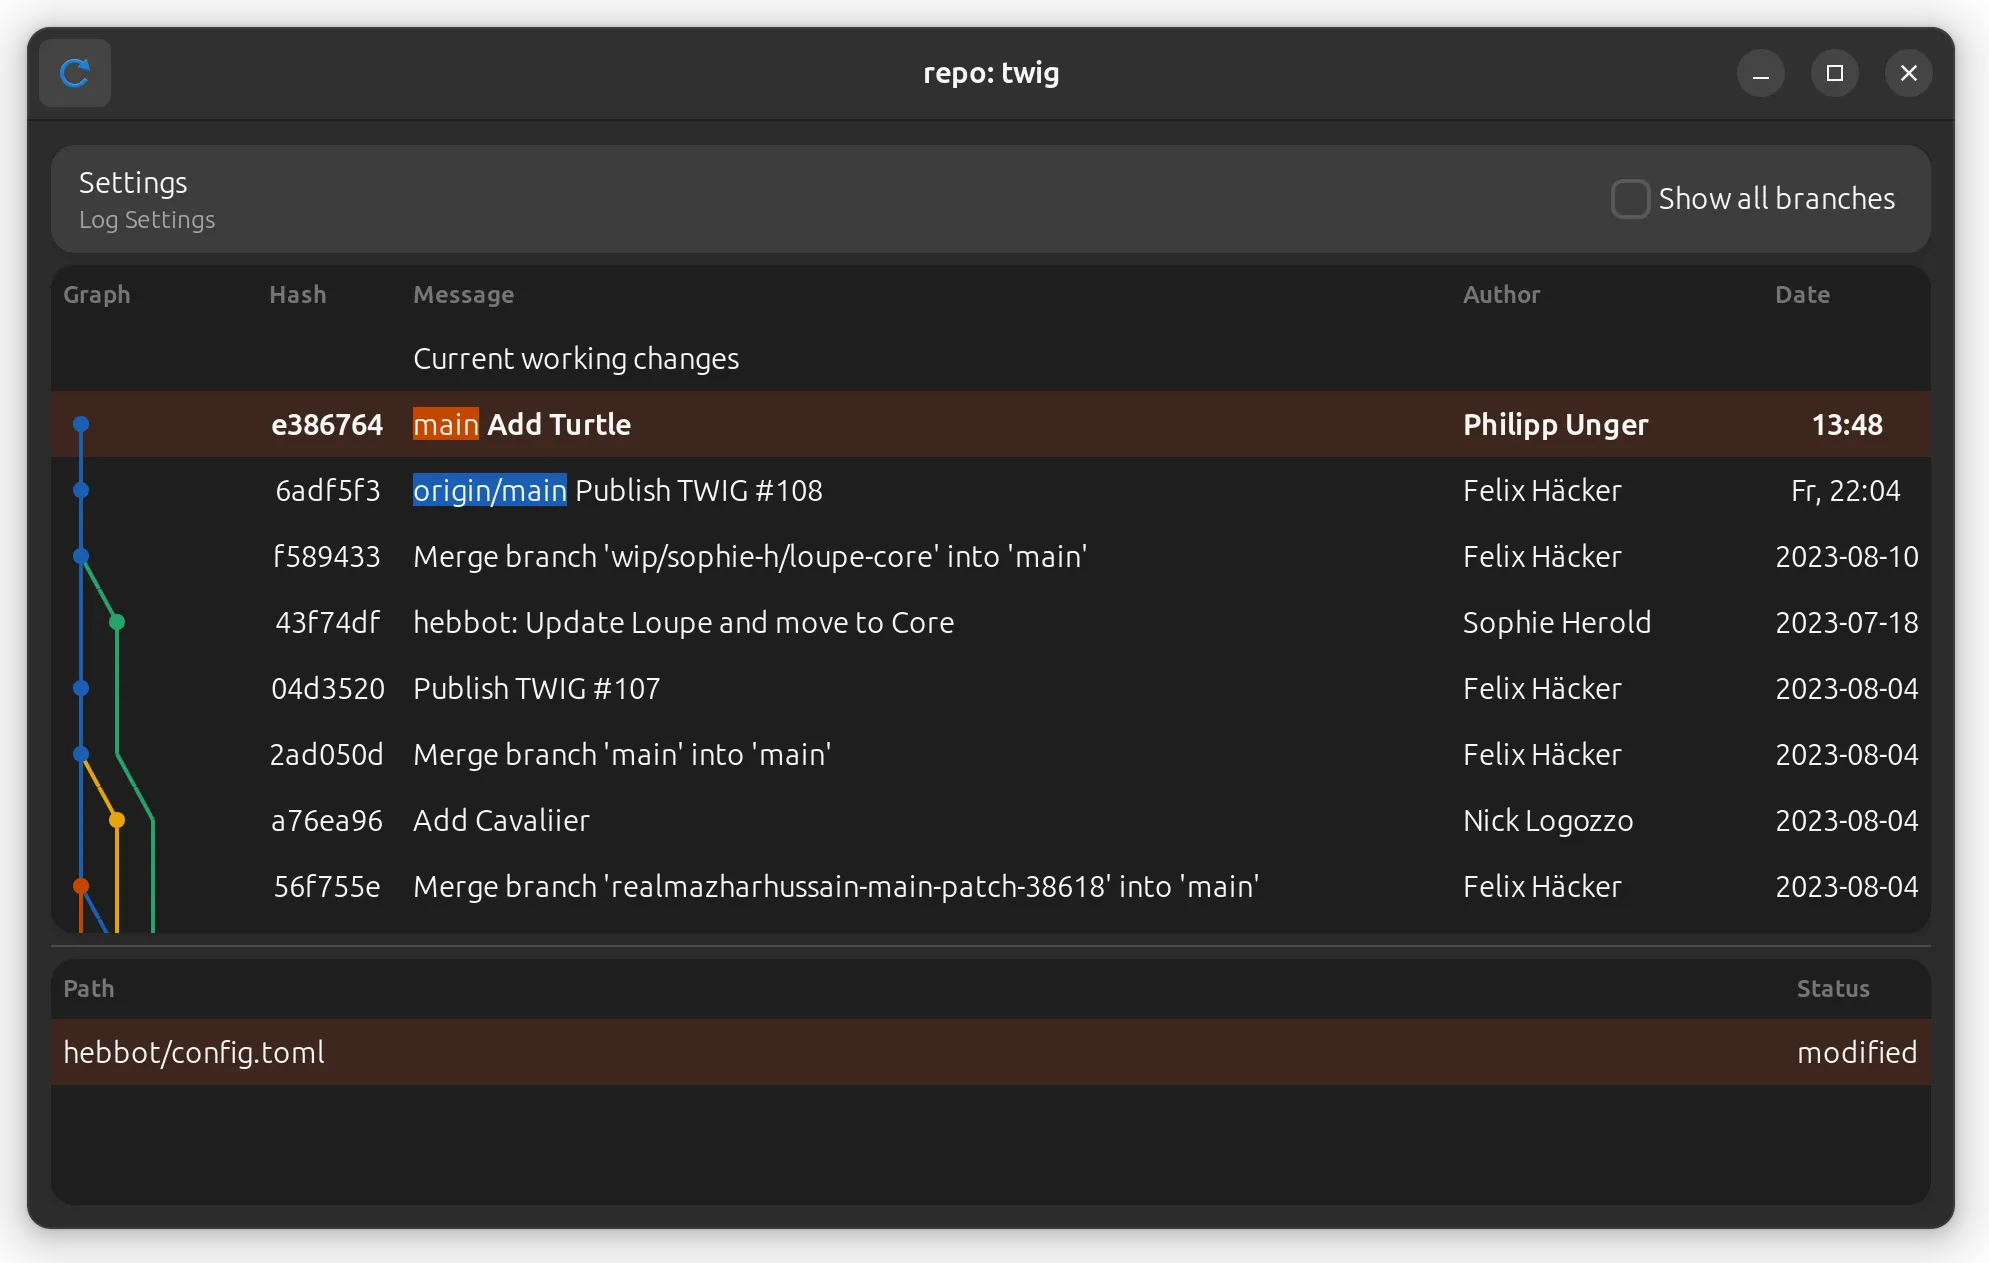1989x1263 pixels.
Task: Click the Status column header
Action: (1832, 989)
